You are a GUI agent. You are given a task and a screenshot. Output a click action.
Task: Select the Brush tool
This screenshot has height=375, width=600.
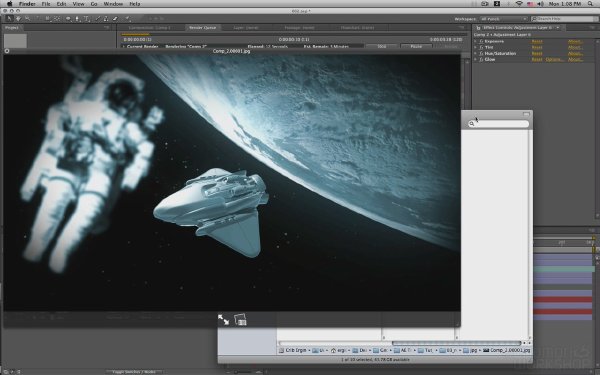click(x=97, y=18)
